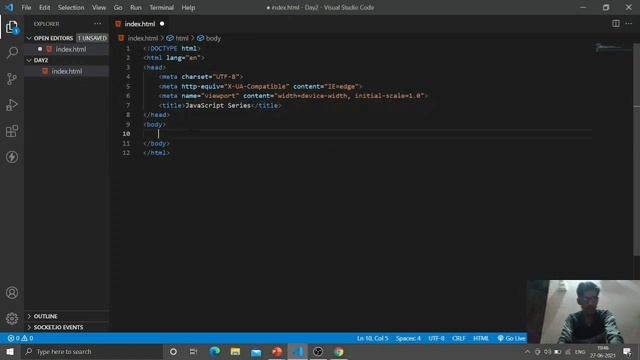The width and height of the screenshot is (640, 360).
Task: Open the Go menu
Action: tap(118, 7)
